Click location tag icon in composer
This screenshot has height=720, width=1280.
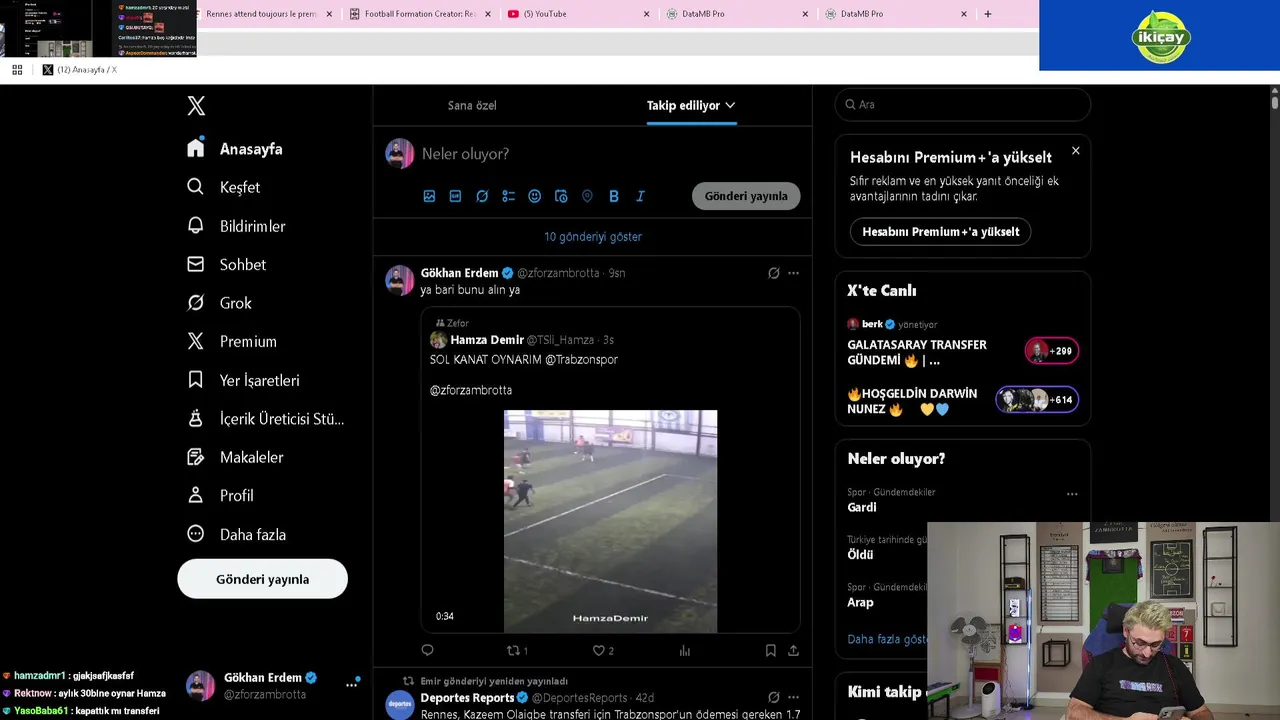[x=587, y=196]
